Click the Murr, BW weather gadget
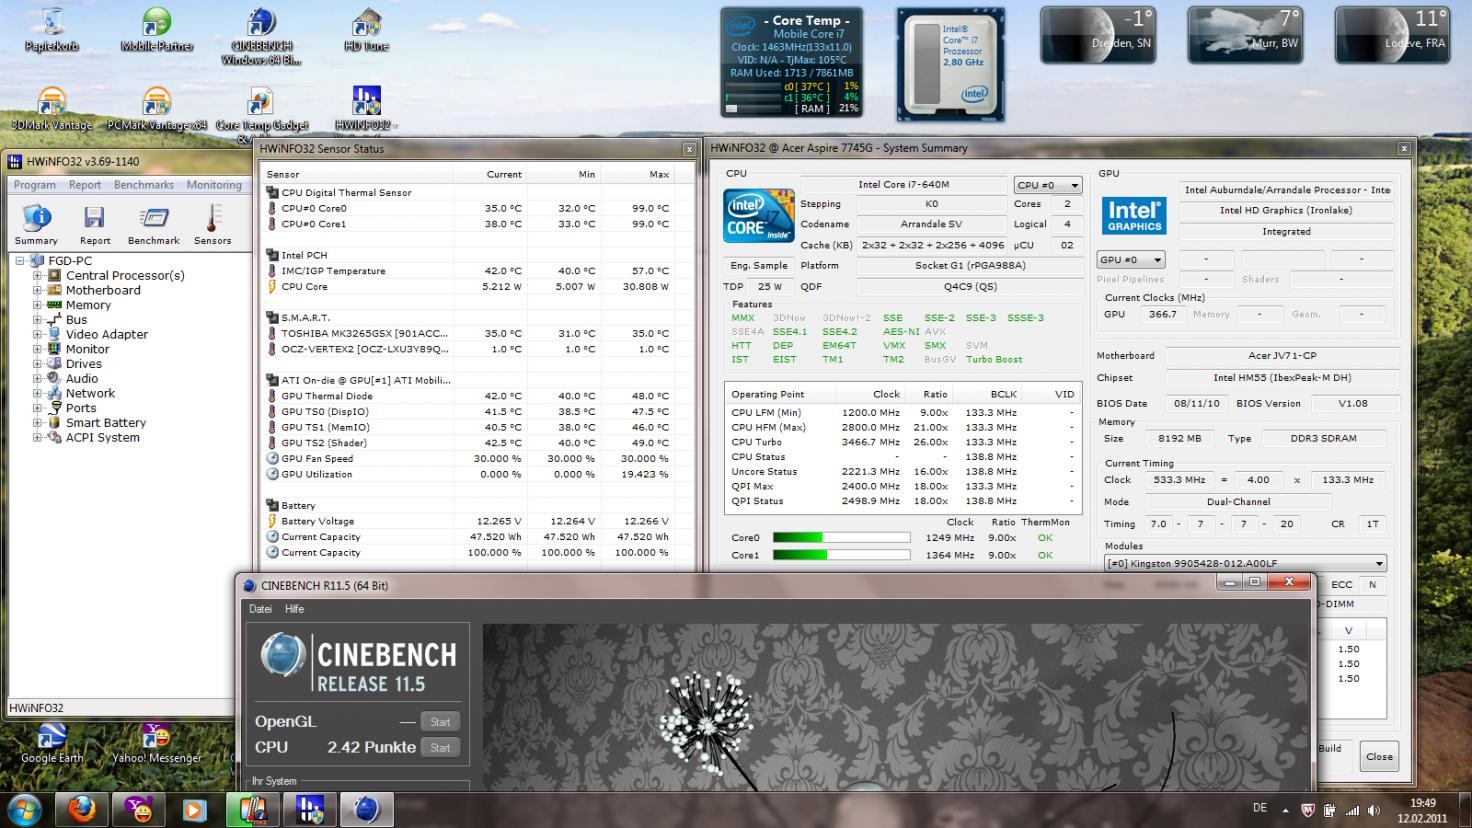This screenshot has height=828, width=1472. tap(1245, 34)
